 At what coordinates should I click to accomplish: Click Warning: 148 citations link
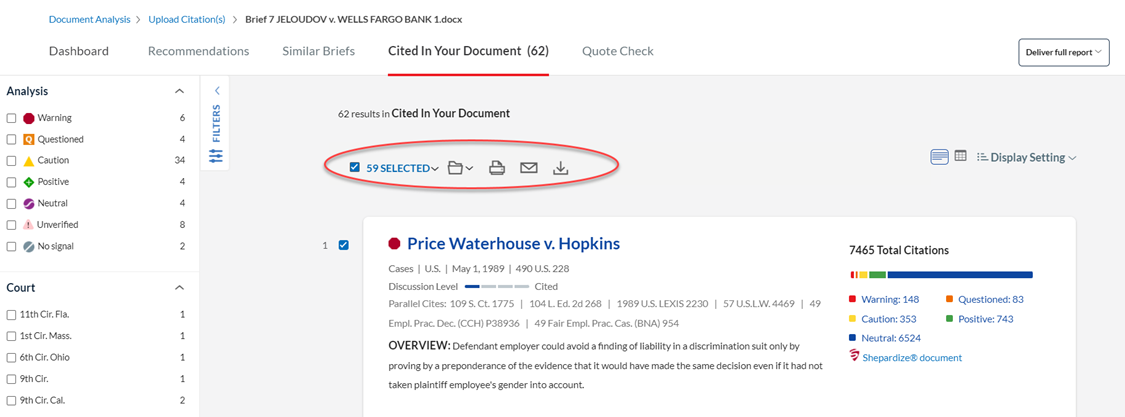pyautogui.click(x=890, y=299)
